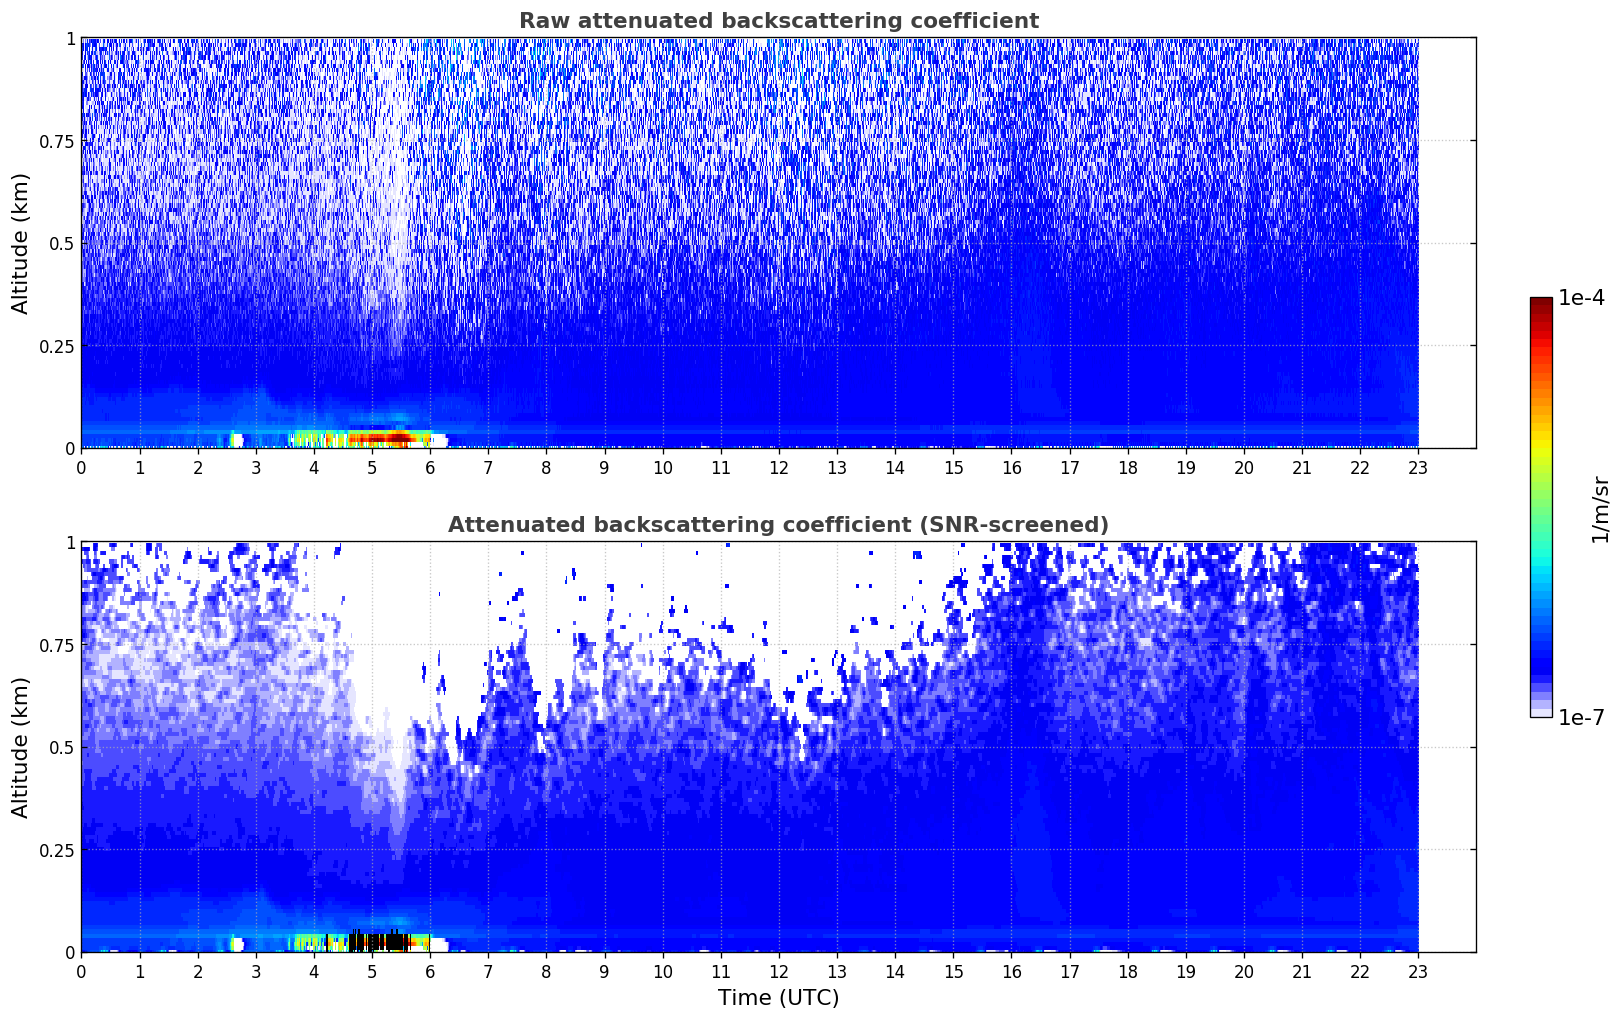Select altitude tick "0.5" on the SNR-screened plot
Viewport: 1621px width, 1020px height.
62,747
